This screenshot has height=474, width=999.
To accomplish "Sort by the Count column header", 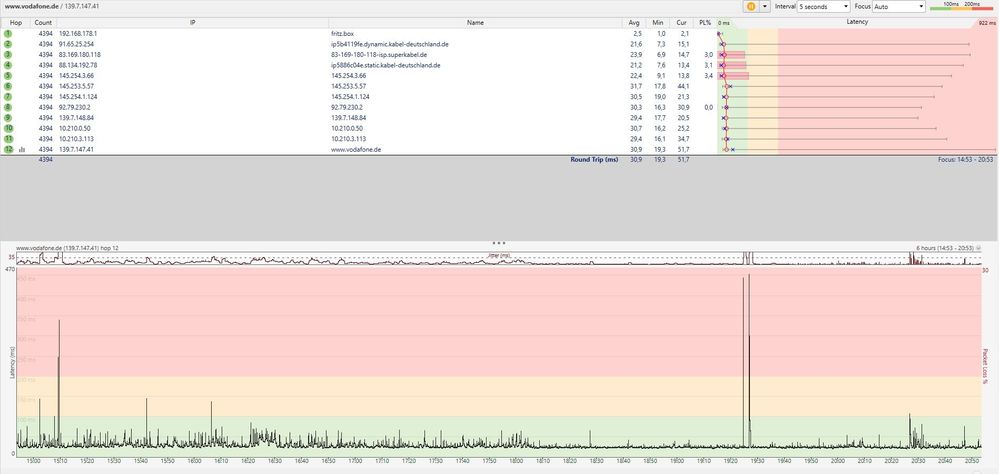I will click(43, 22).
